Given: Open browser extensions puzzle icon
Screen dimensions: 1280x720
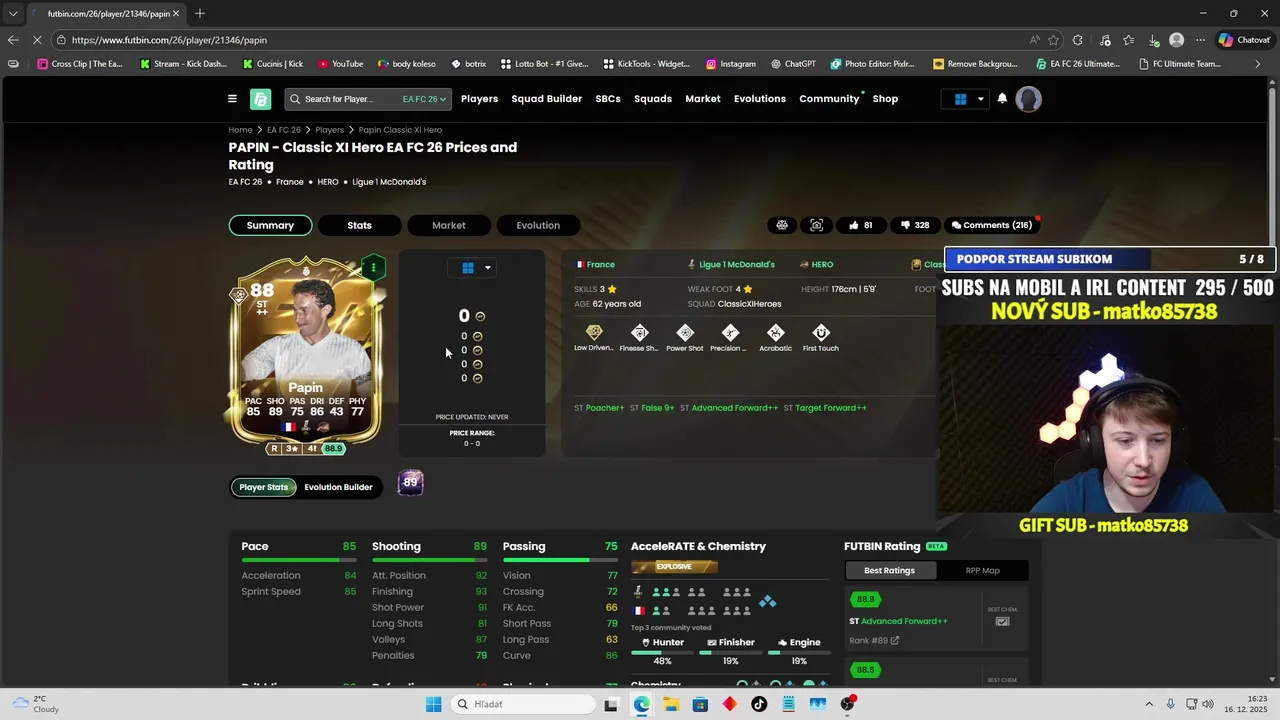Looking at the screenshot, I should click(x=1077, y=40).
